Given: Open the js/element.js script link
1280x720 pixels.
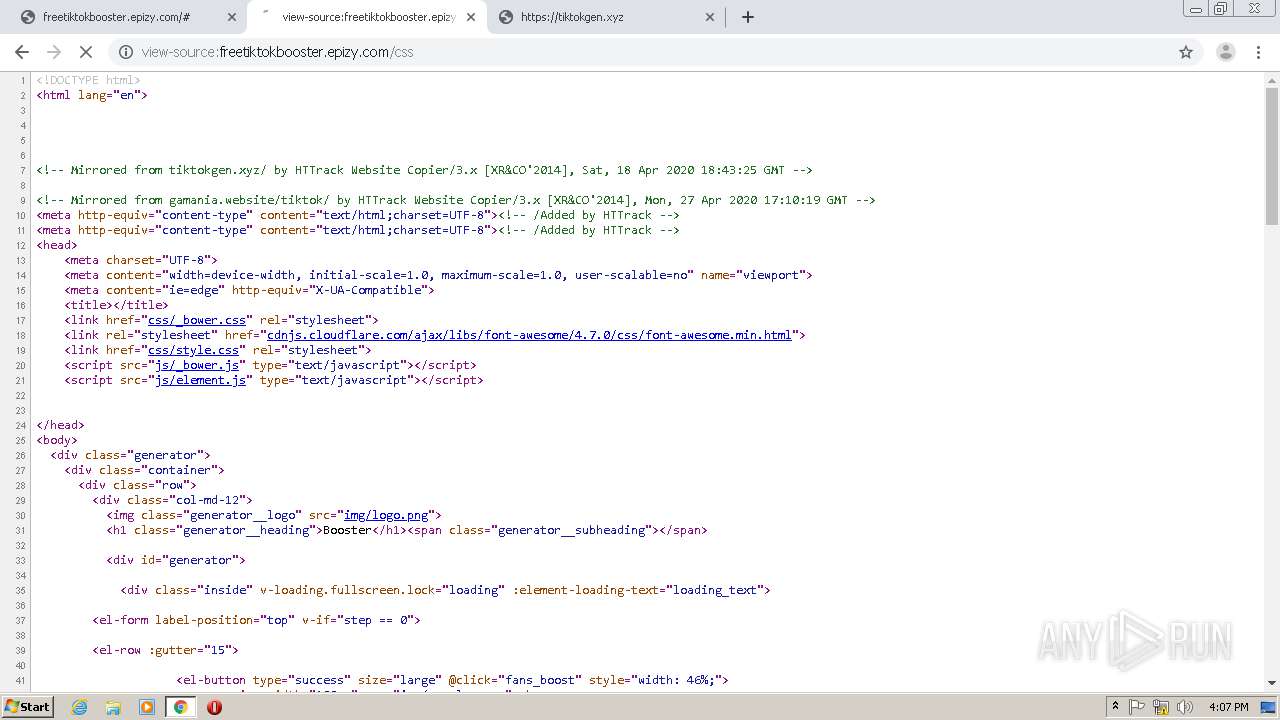Looking at the screenshot, I should pos(200,380).
